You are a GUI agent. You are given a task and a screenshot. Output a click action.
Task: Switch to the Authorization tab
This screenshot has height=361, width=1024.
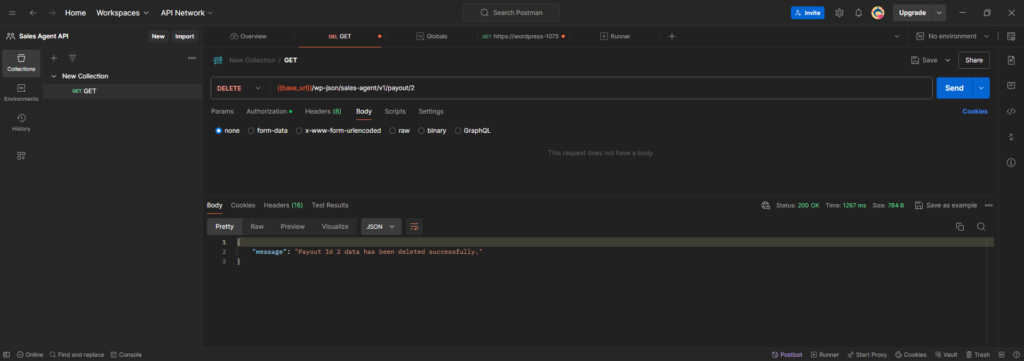click(x=269, y=112)
